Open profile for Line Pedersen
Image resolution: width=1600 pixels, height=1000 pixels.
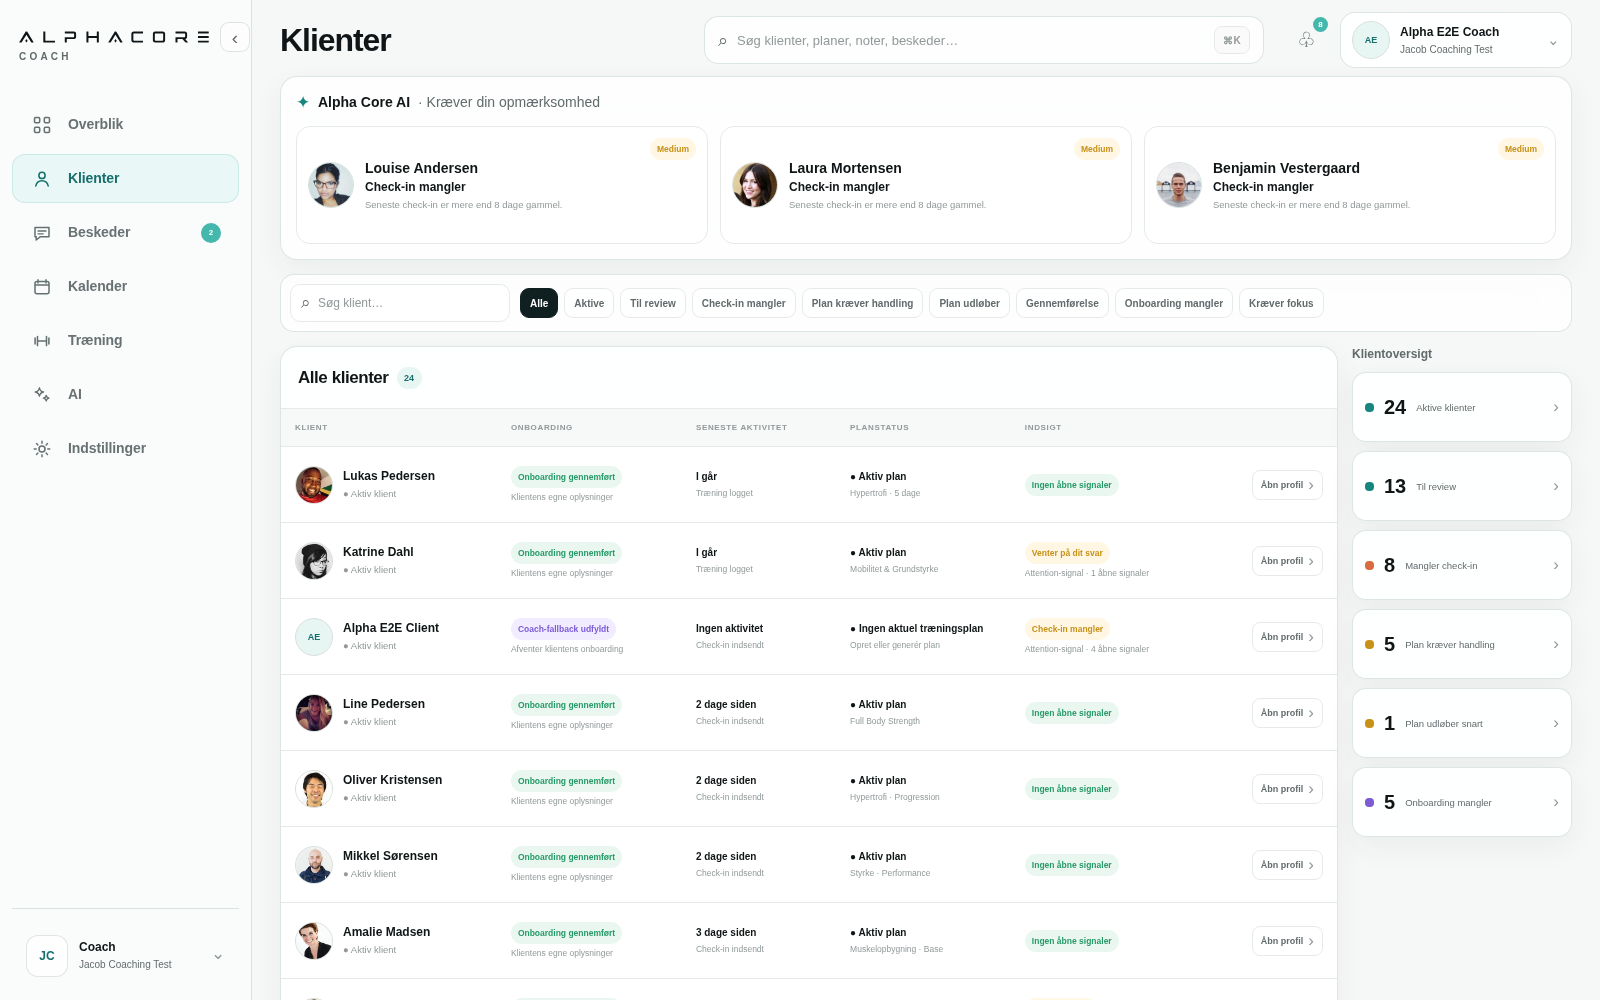coord(1287,713)
